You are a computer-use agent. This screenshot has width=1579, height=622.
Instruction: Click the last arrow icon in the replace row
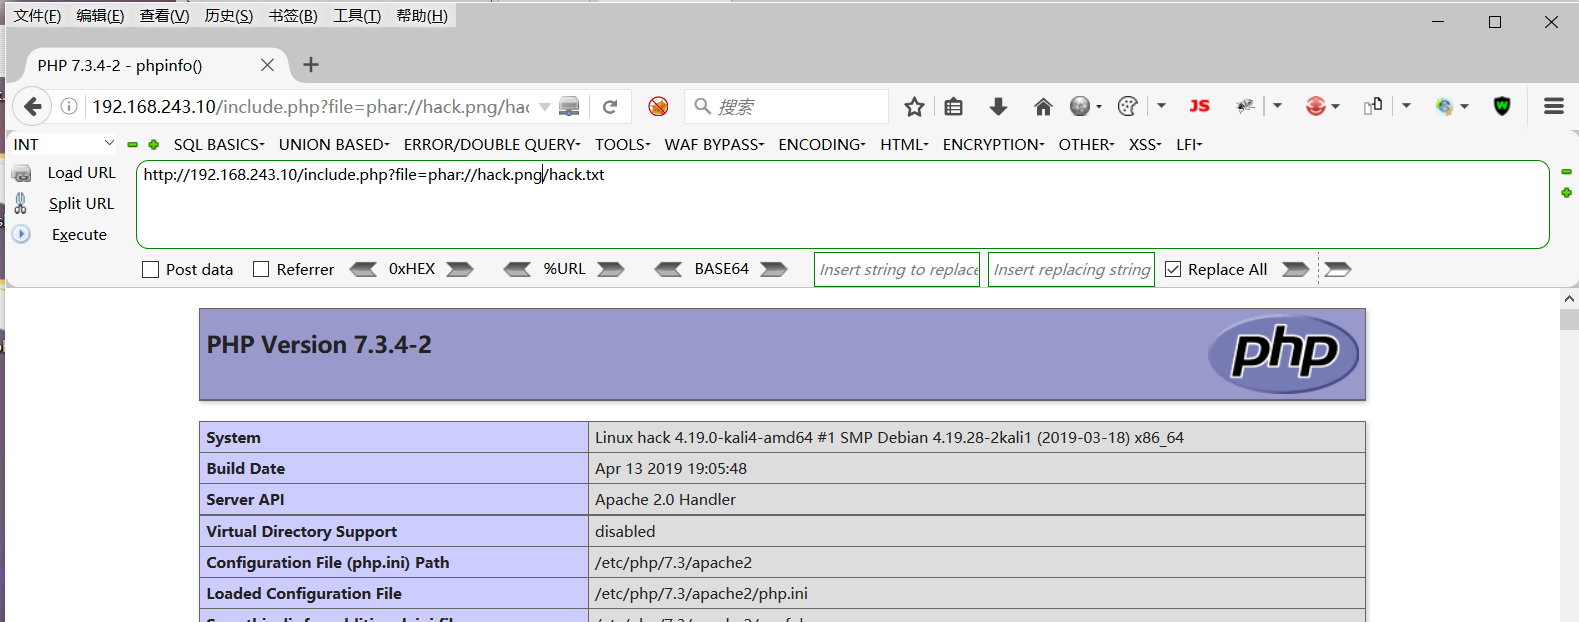point(1336,269)
